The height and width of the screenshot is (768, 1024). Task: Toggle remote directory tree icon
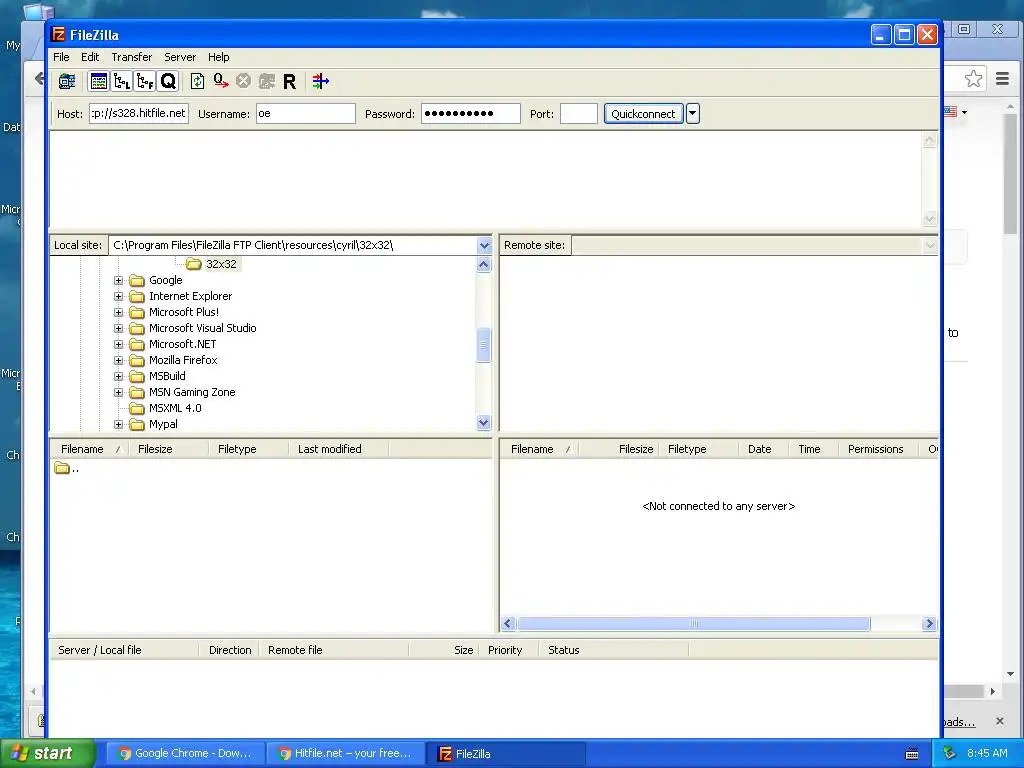coord(144,81)
